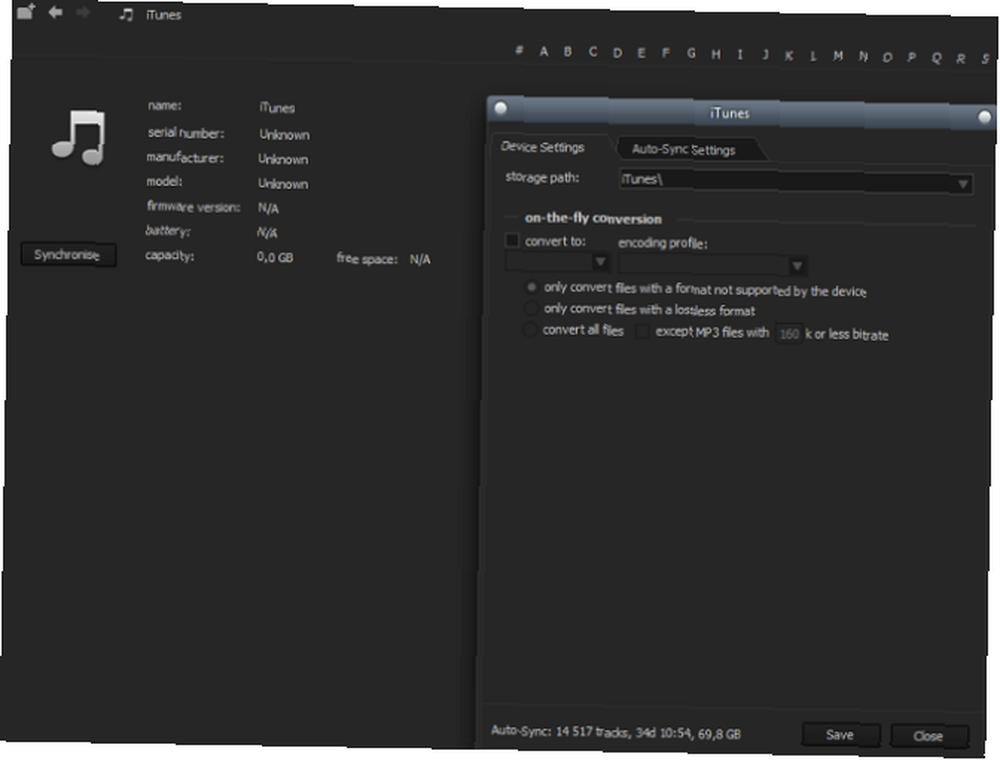Jump to letter M in the index

pyautogui.click(x=838, y=56)
